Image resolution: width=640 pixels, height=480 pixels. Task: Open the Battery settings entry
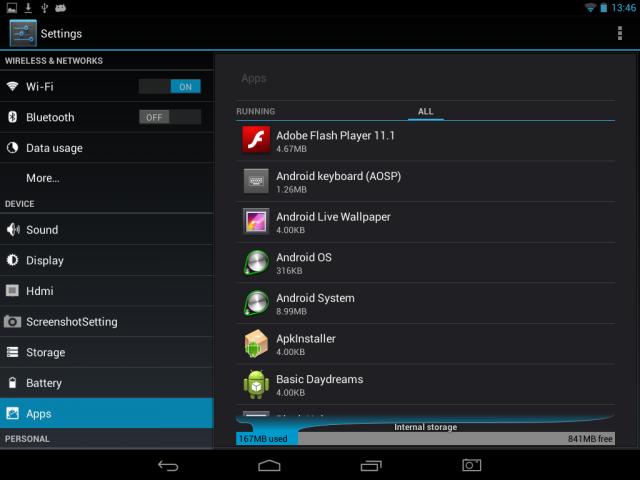pos(44,383)
